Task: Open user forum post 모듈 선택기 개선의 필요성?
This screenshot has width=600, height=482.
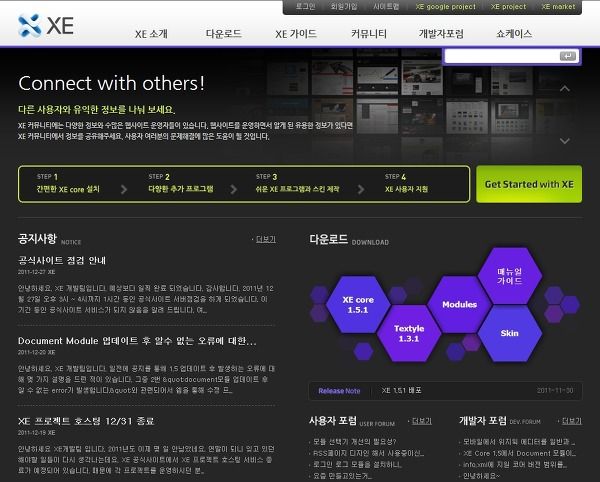Action: click(355, 441)
